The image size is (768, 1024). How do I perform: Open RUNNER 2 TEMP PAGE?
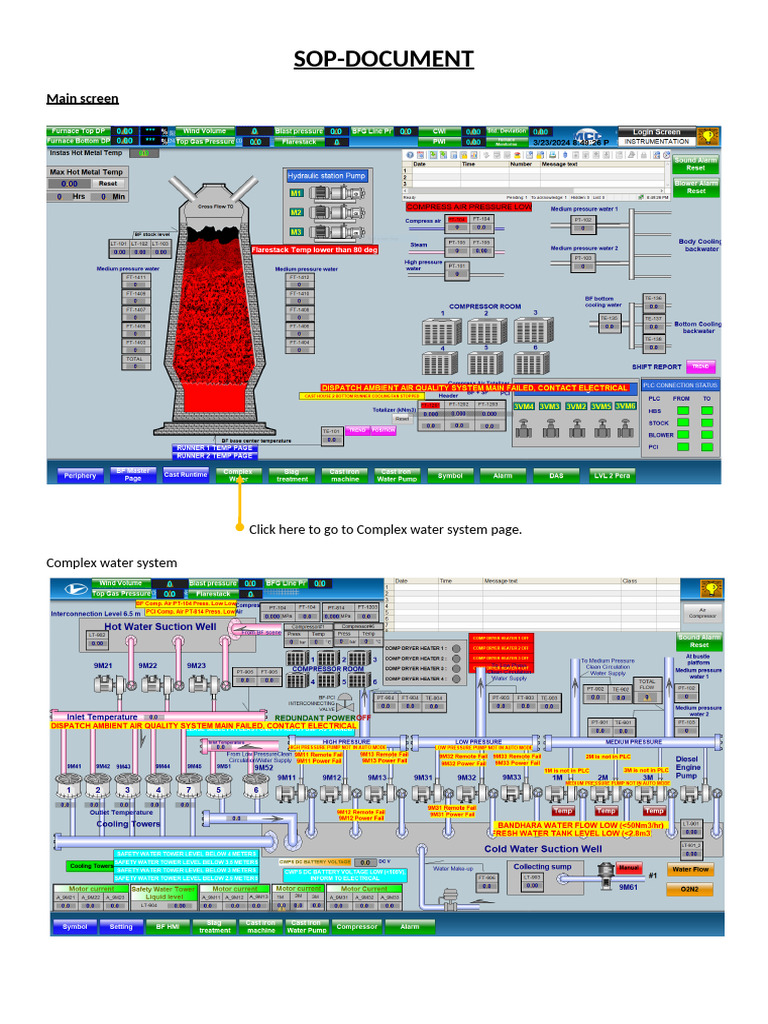(214, 455)
